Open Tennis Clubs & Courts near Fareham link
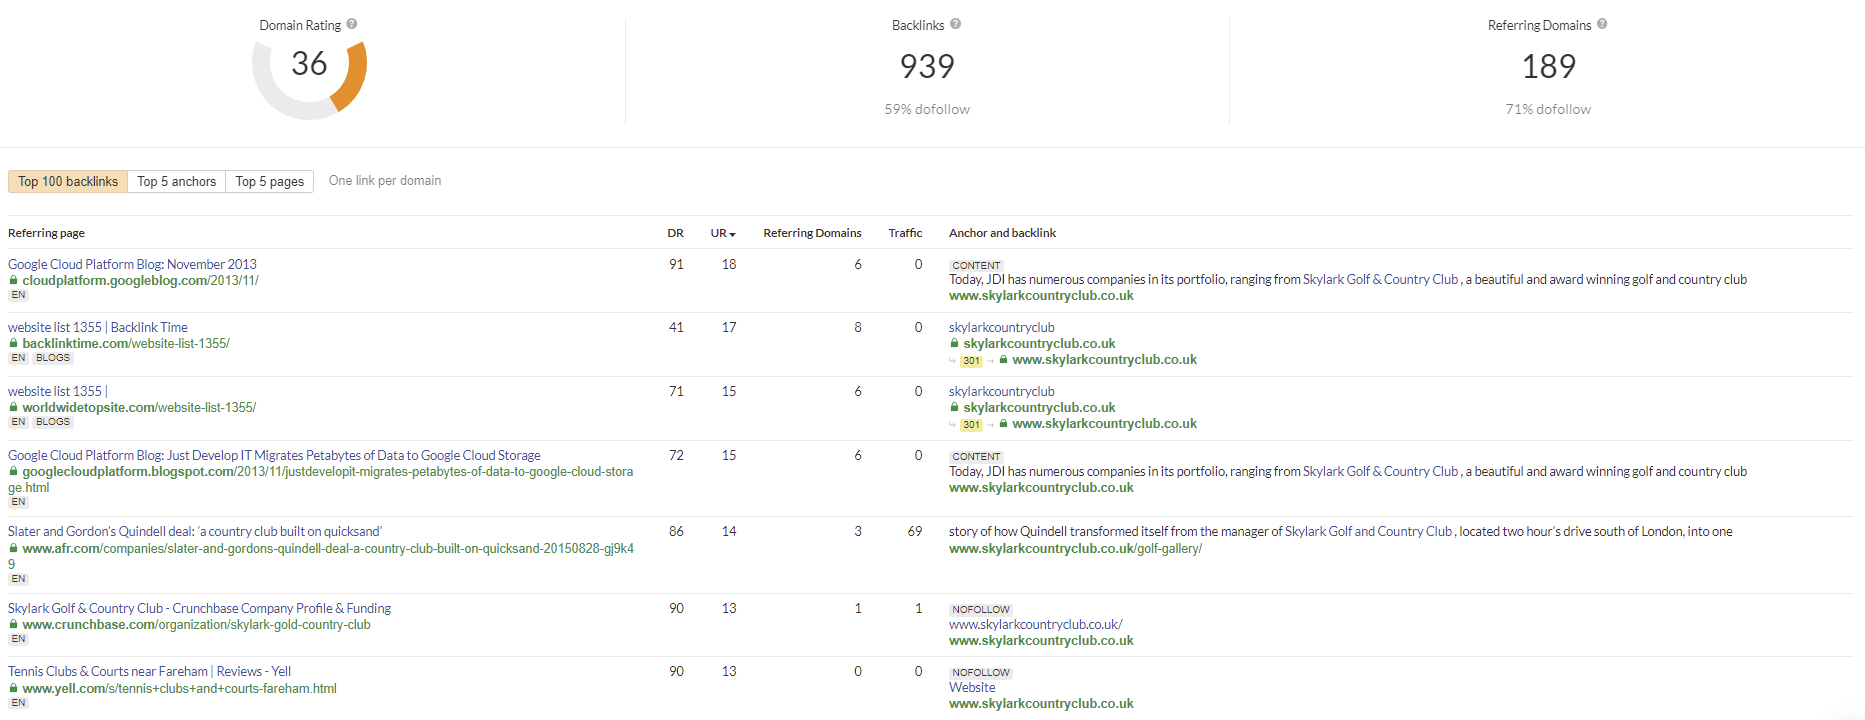Viewport: 1865px width, 720px height. point(149,672)
